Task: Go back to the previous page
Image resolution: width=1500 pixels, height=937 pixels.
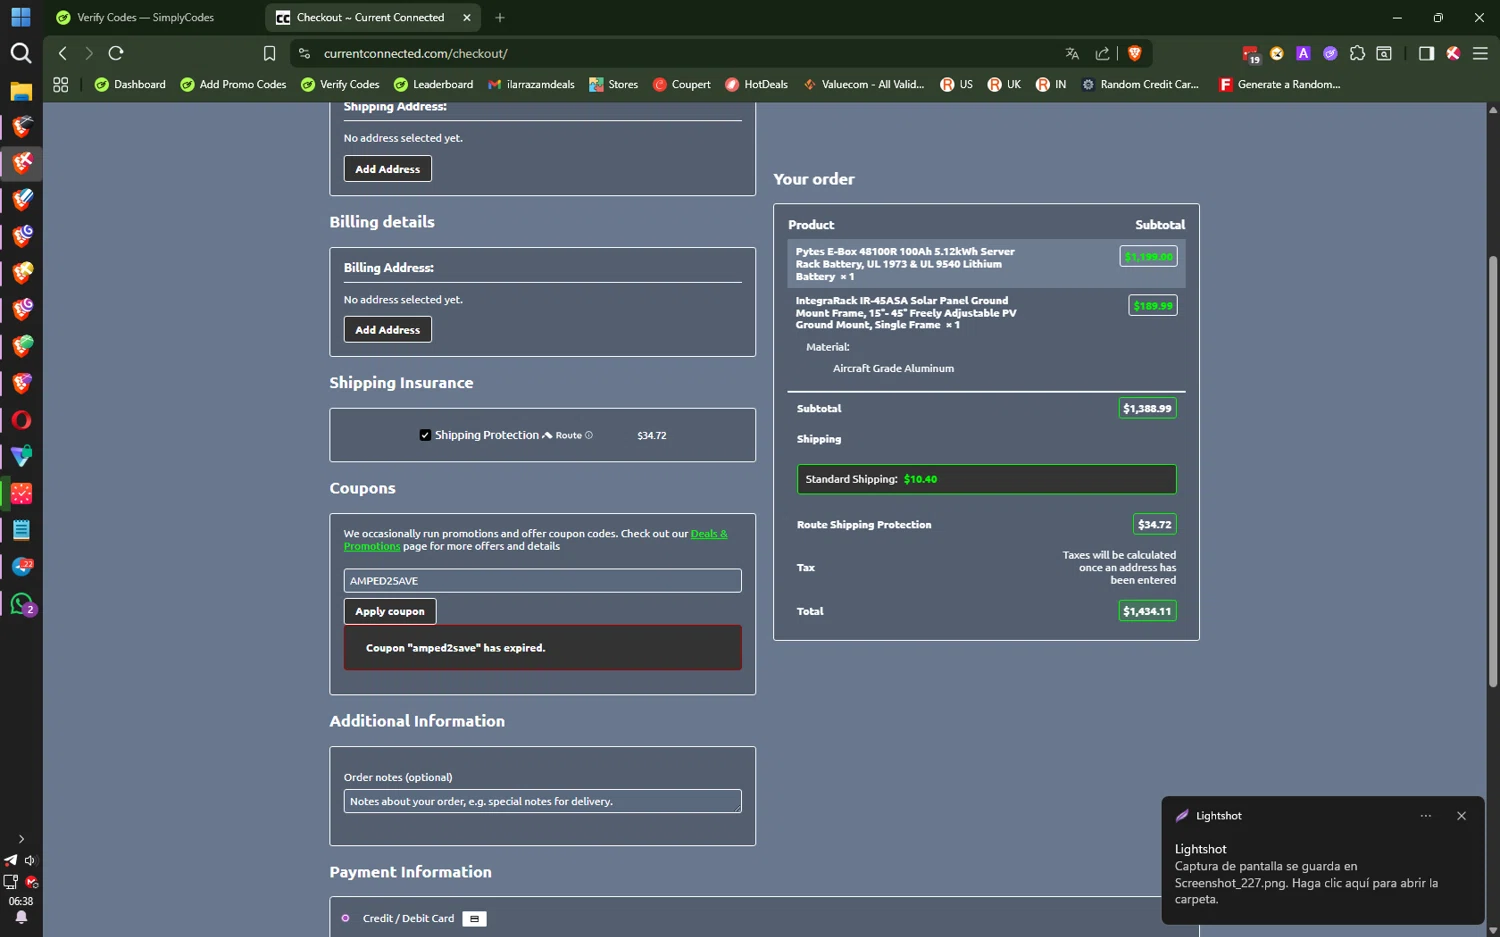Action: (x=63, y=53)
